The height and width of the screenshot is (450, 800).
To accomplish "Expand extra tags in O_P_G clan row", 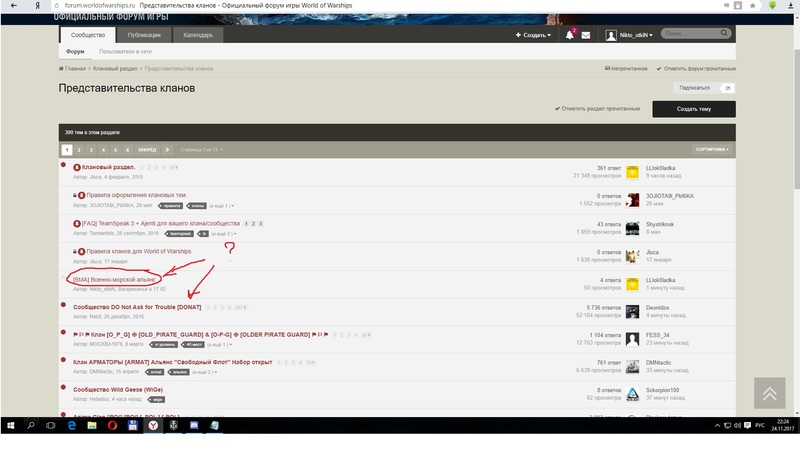I will tap(219, 345).
